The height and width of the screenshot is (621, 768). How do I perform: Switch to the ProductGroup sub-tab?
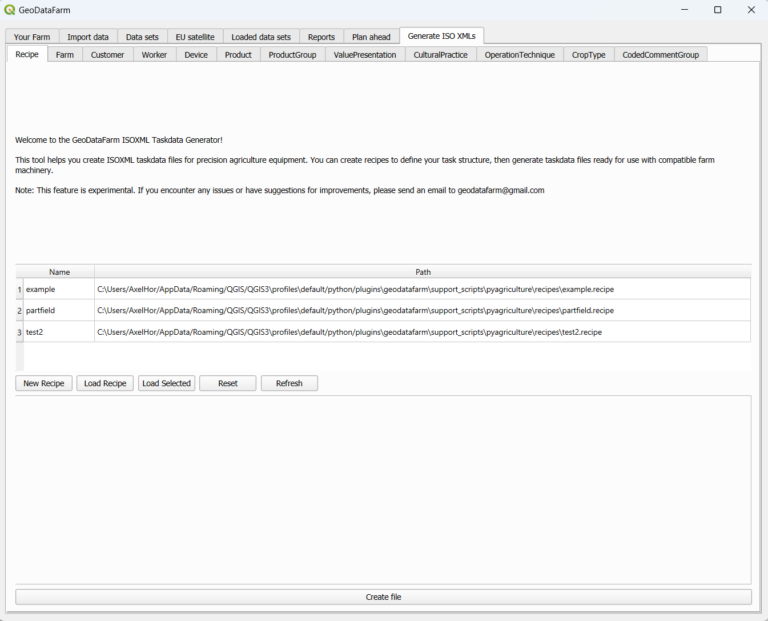(x=292, y=55)
